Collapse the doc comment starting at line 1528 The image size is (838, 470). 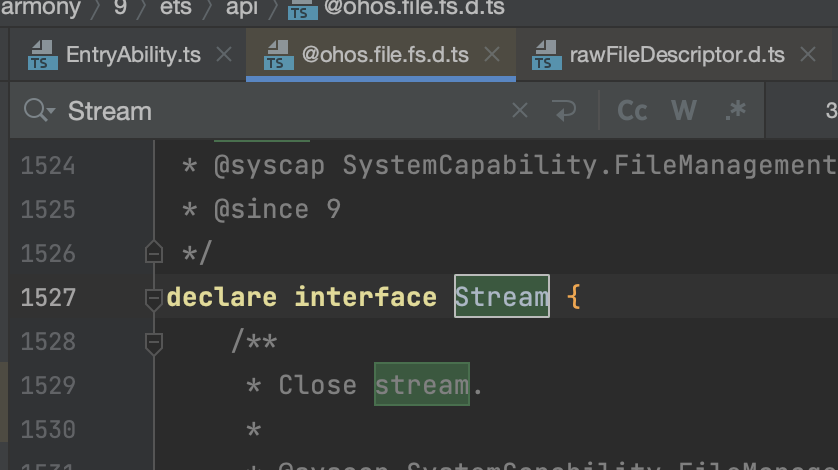click(154, 342)
